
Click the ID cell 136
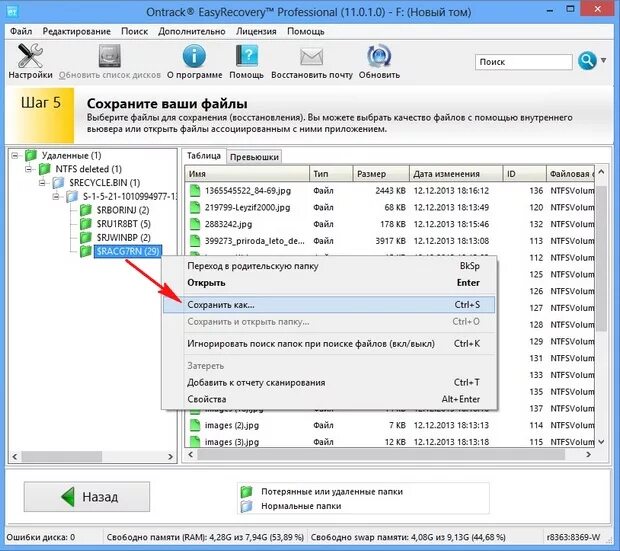pos(536,191)
